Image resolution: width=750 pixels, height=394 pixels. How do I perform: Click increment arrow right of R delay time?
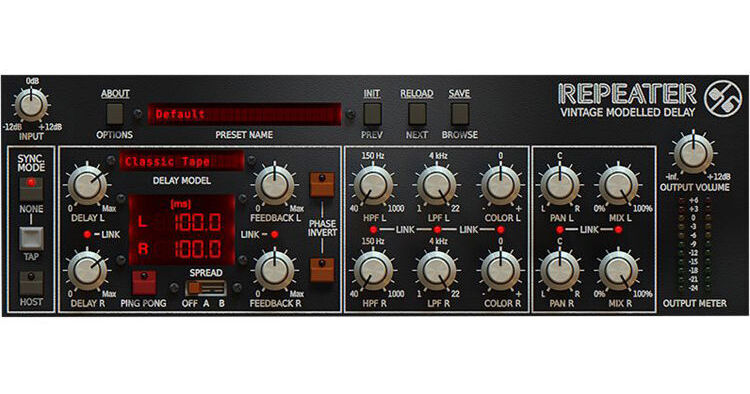coord(243,260)
